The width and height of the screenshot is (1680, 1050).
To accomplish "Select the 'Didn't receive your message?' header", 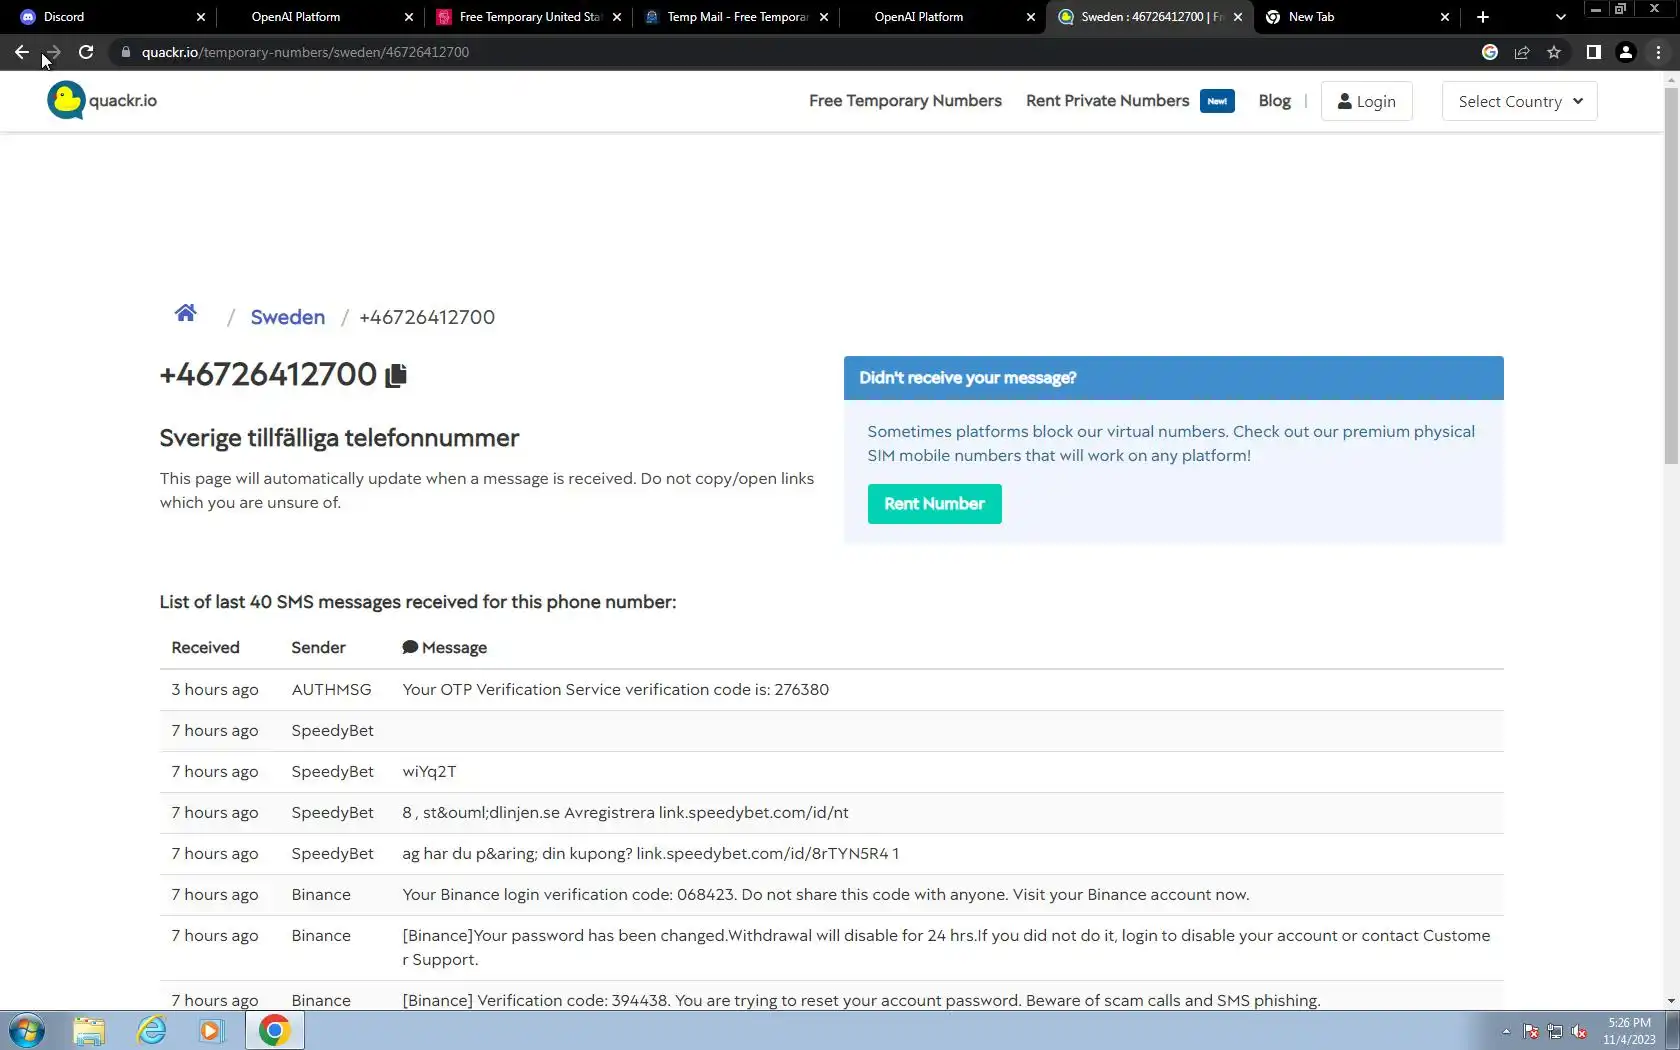I will coord(1173,378).
